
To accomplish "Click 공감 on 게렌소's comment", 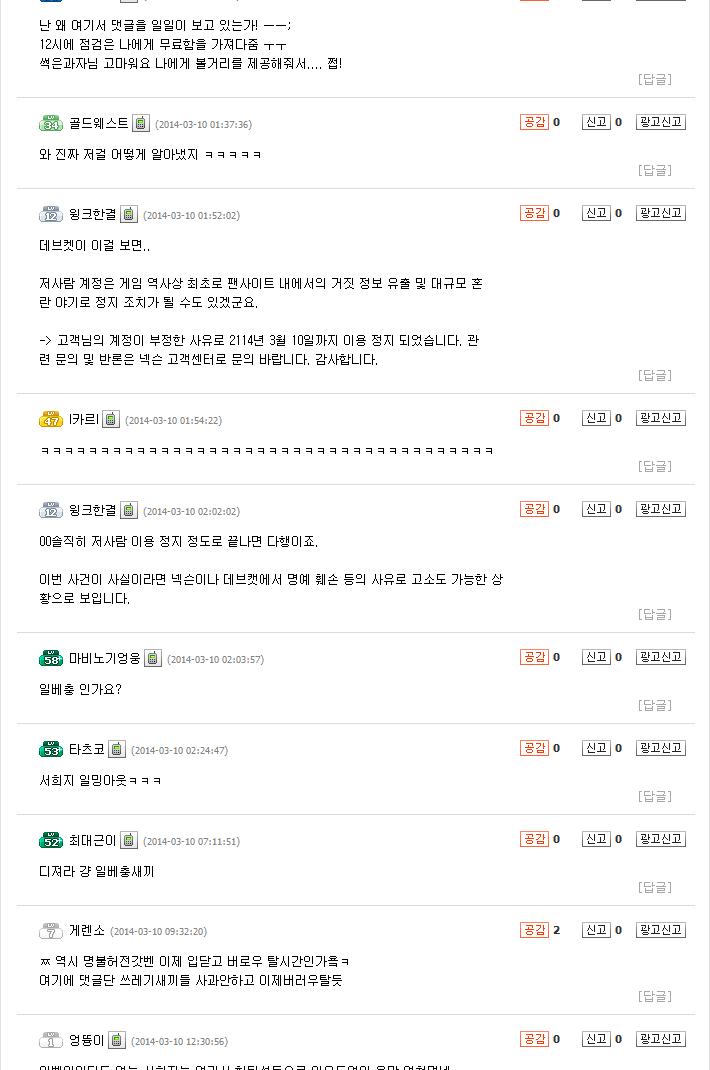I will tap(534, 930).
